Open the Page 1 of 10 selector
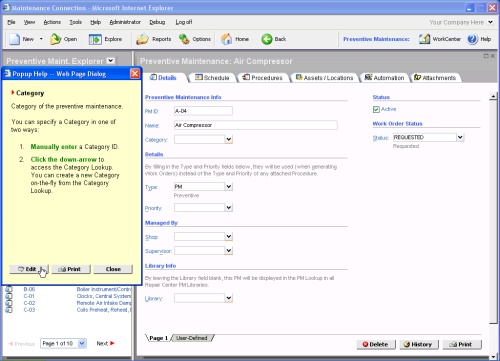The width and height of the screenshot is (500, 361). (x=64, y=343)
